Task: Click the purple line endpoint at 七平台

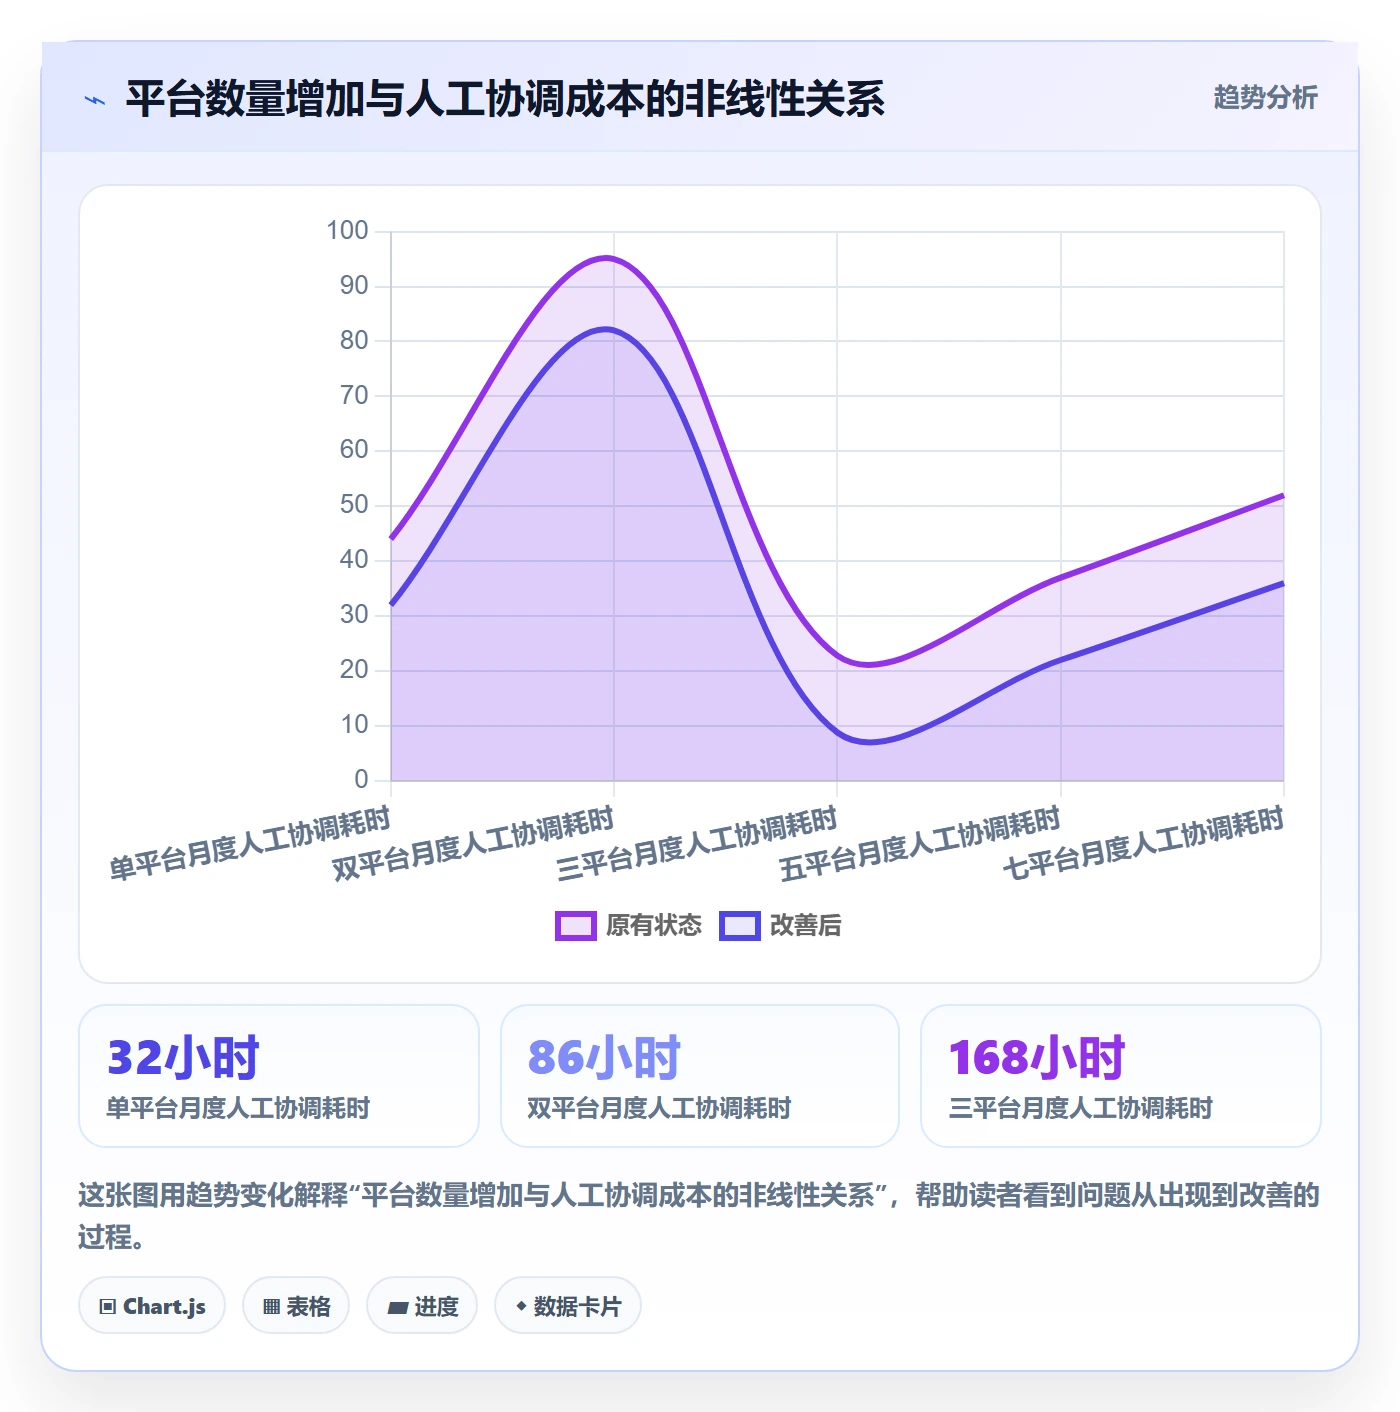Action: click(1282, 496)
